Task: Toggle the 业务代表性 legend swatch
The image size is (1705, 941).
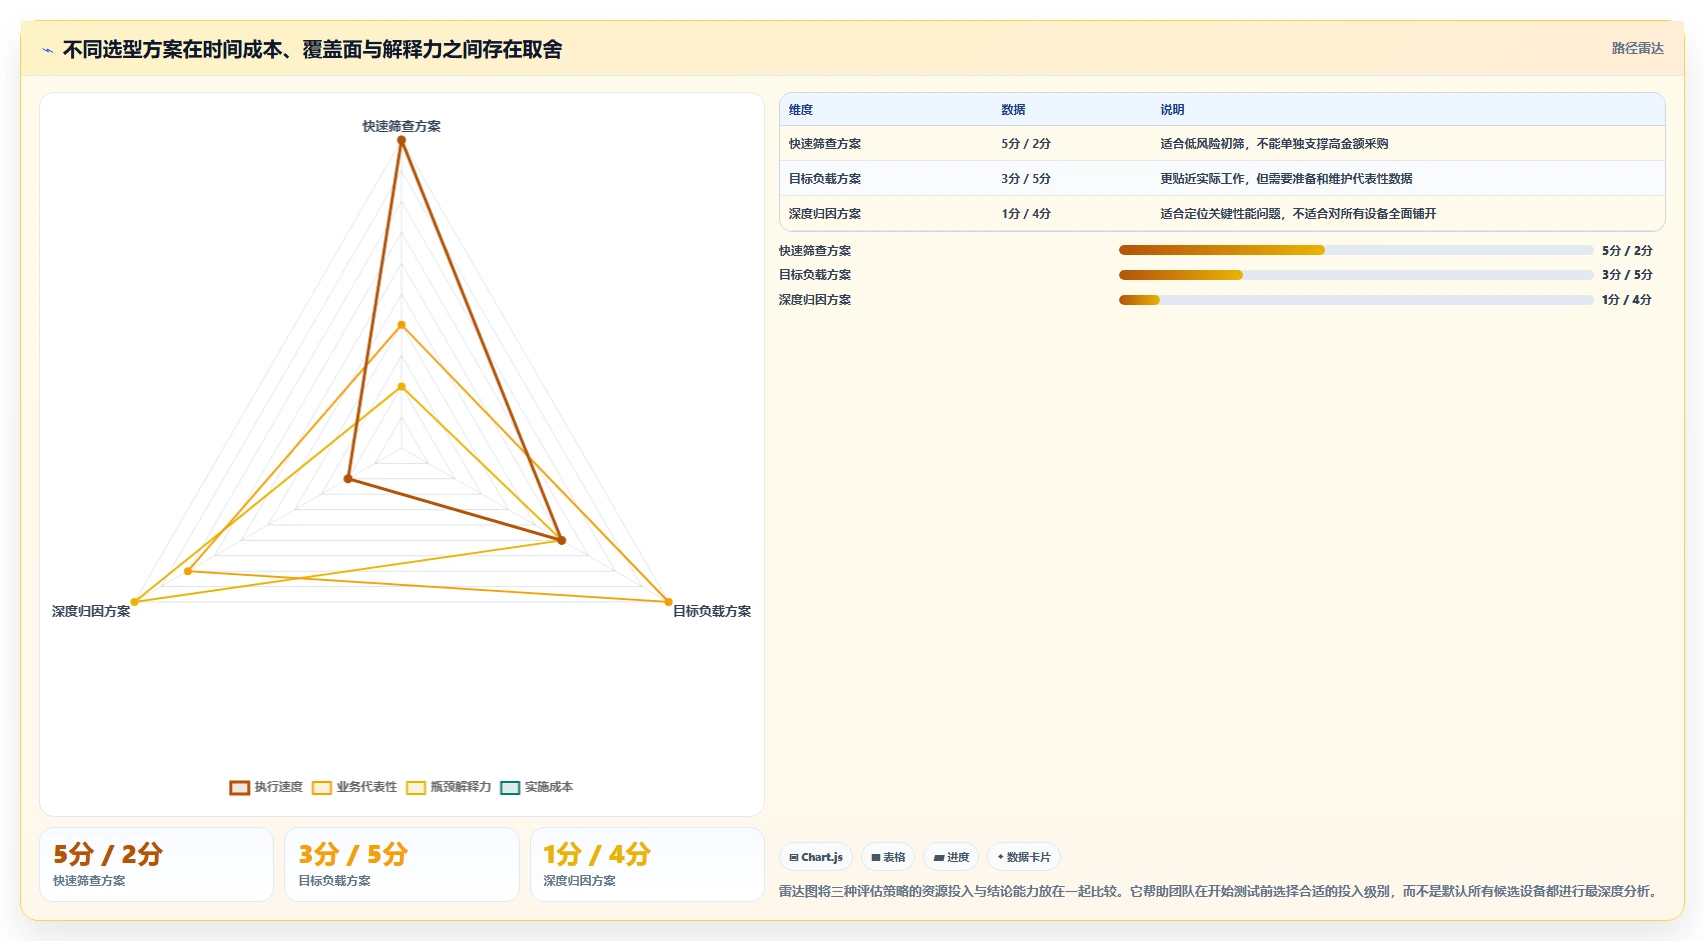Action: [322, 788]
